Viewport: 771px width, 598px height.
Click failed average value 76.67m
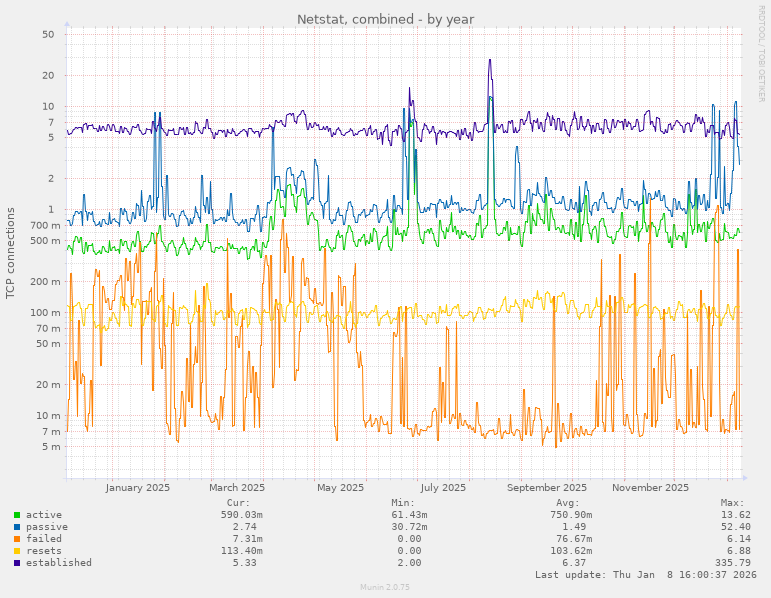(x=574, y=539)
